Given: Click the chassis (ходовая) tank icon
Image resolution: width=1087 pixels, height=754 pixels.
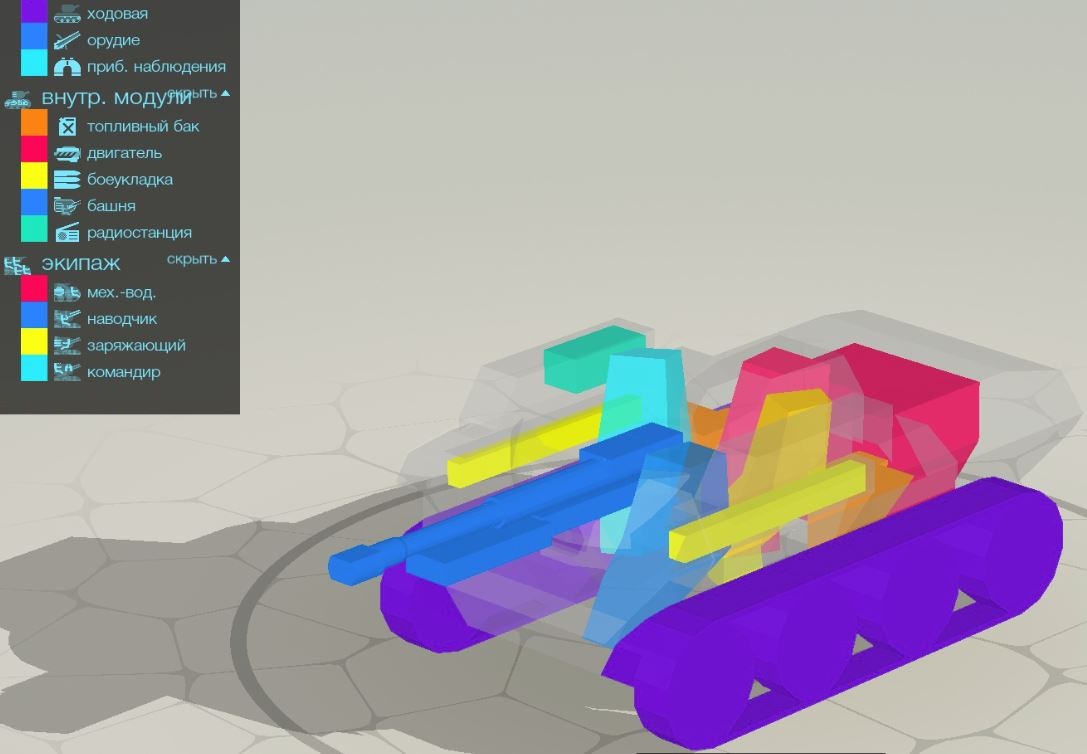Looking at the screenshot, I should [67, 13].
